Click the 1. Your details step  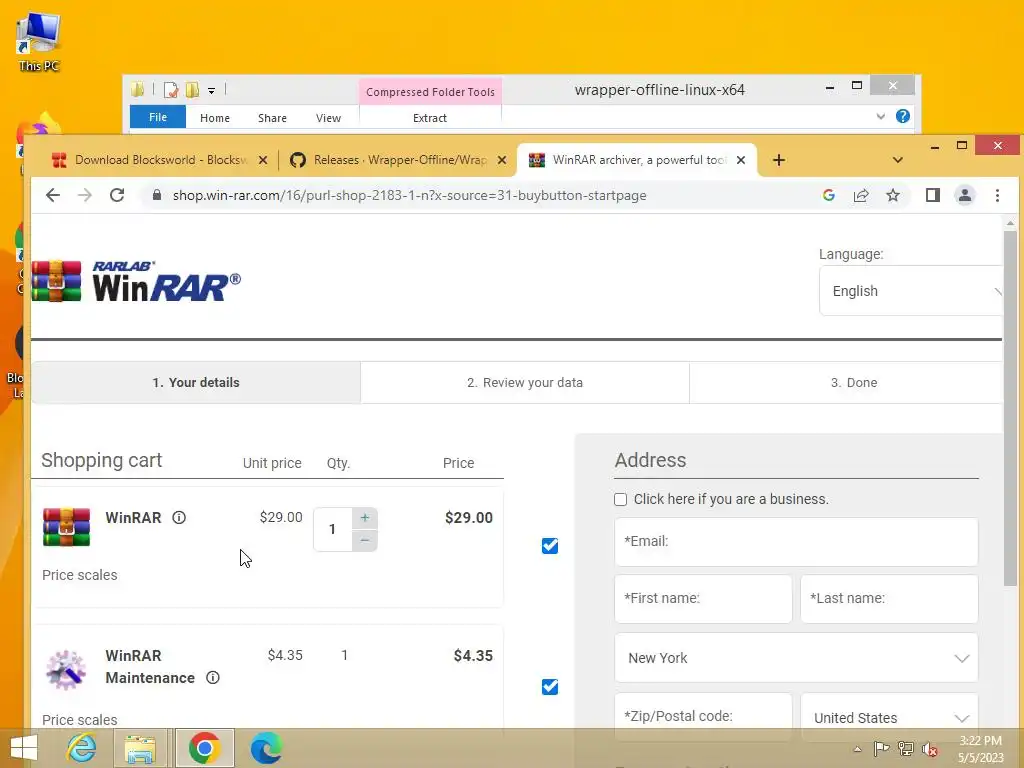click(x=196, y=383)
